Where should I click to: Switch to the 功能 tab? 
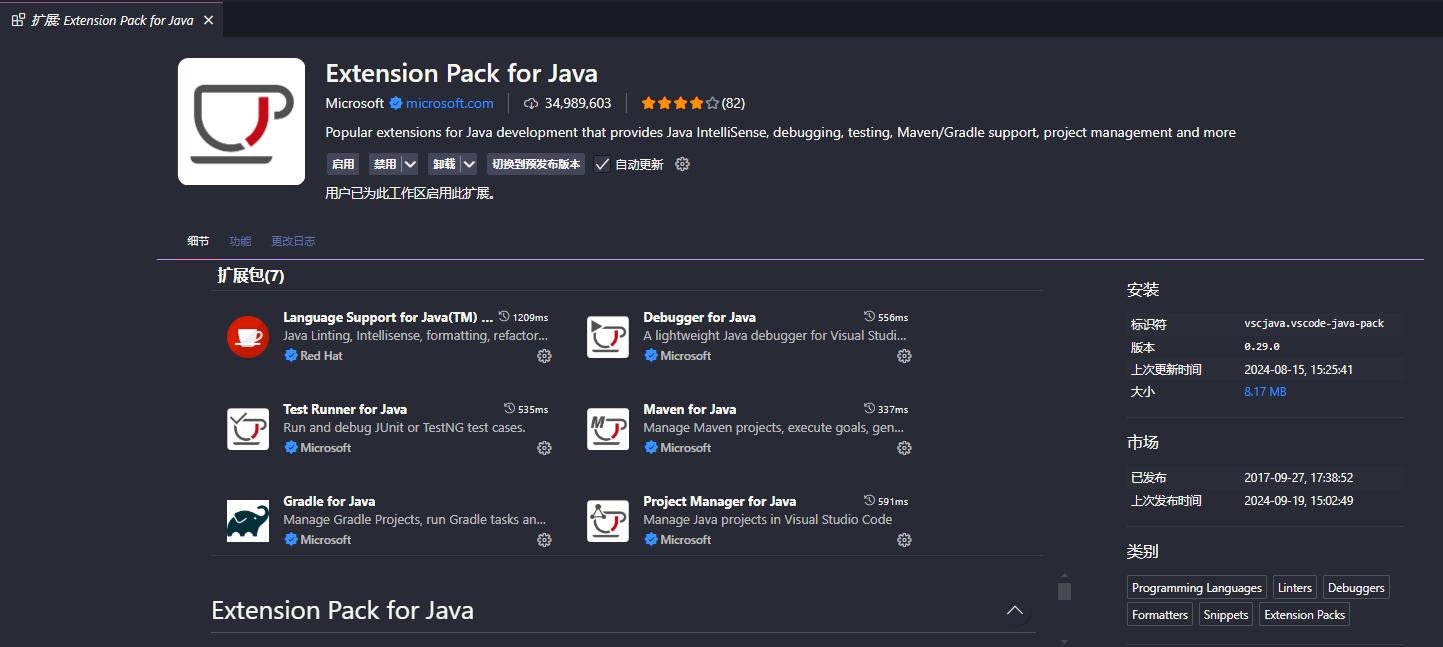240,241
